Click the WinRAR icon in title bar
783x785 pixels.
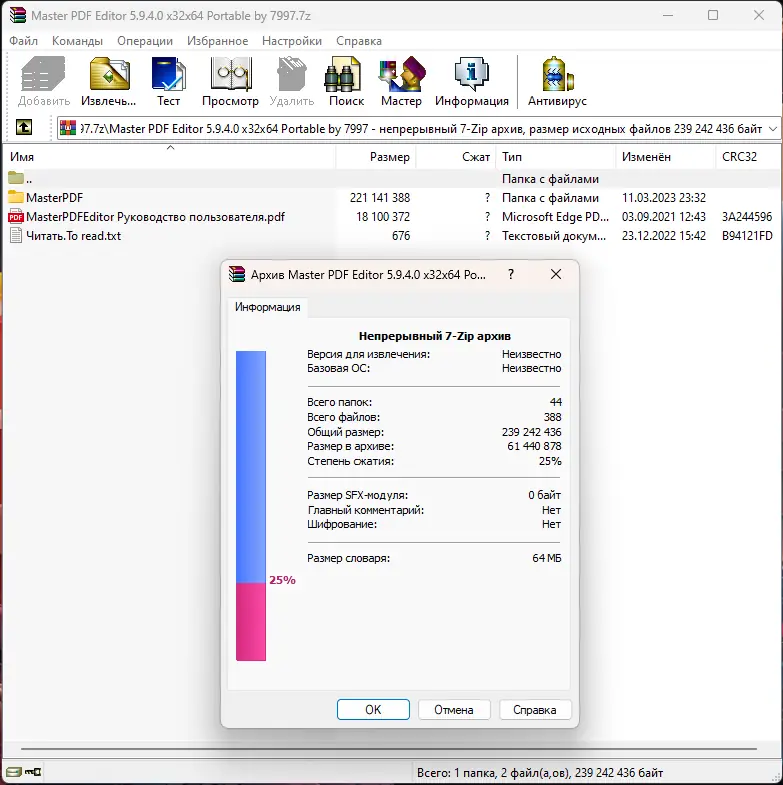(x=18, y=15)
